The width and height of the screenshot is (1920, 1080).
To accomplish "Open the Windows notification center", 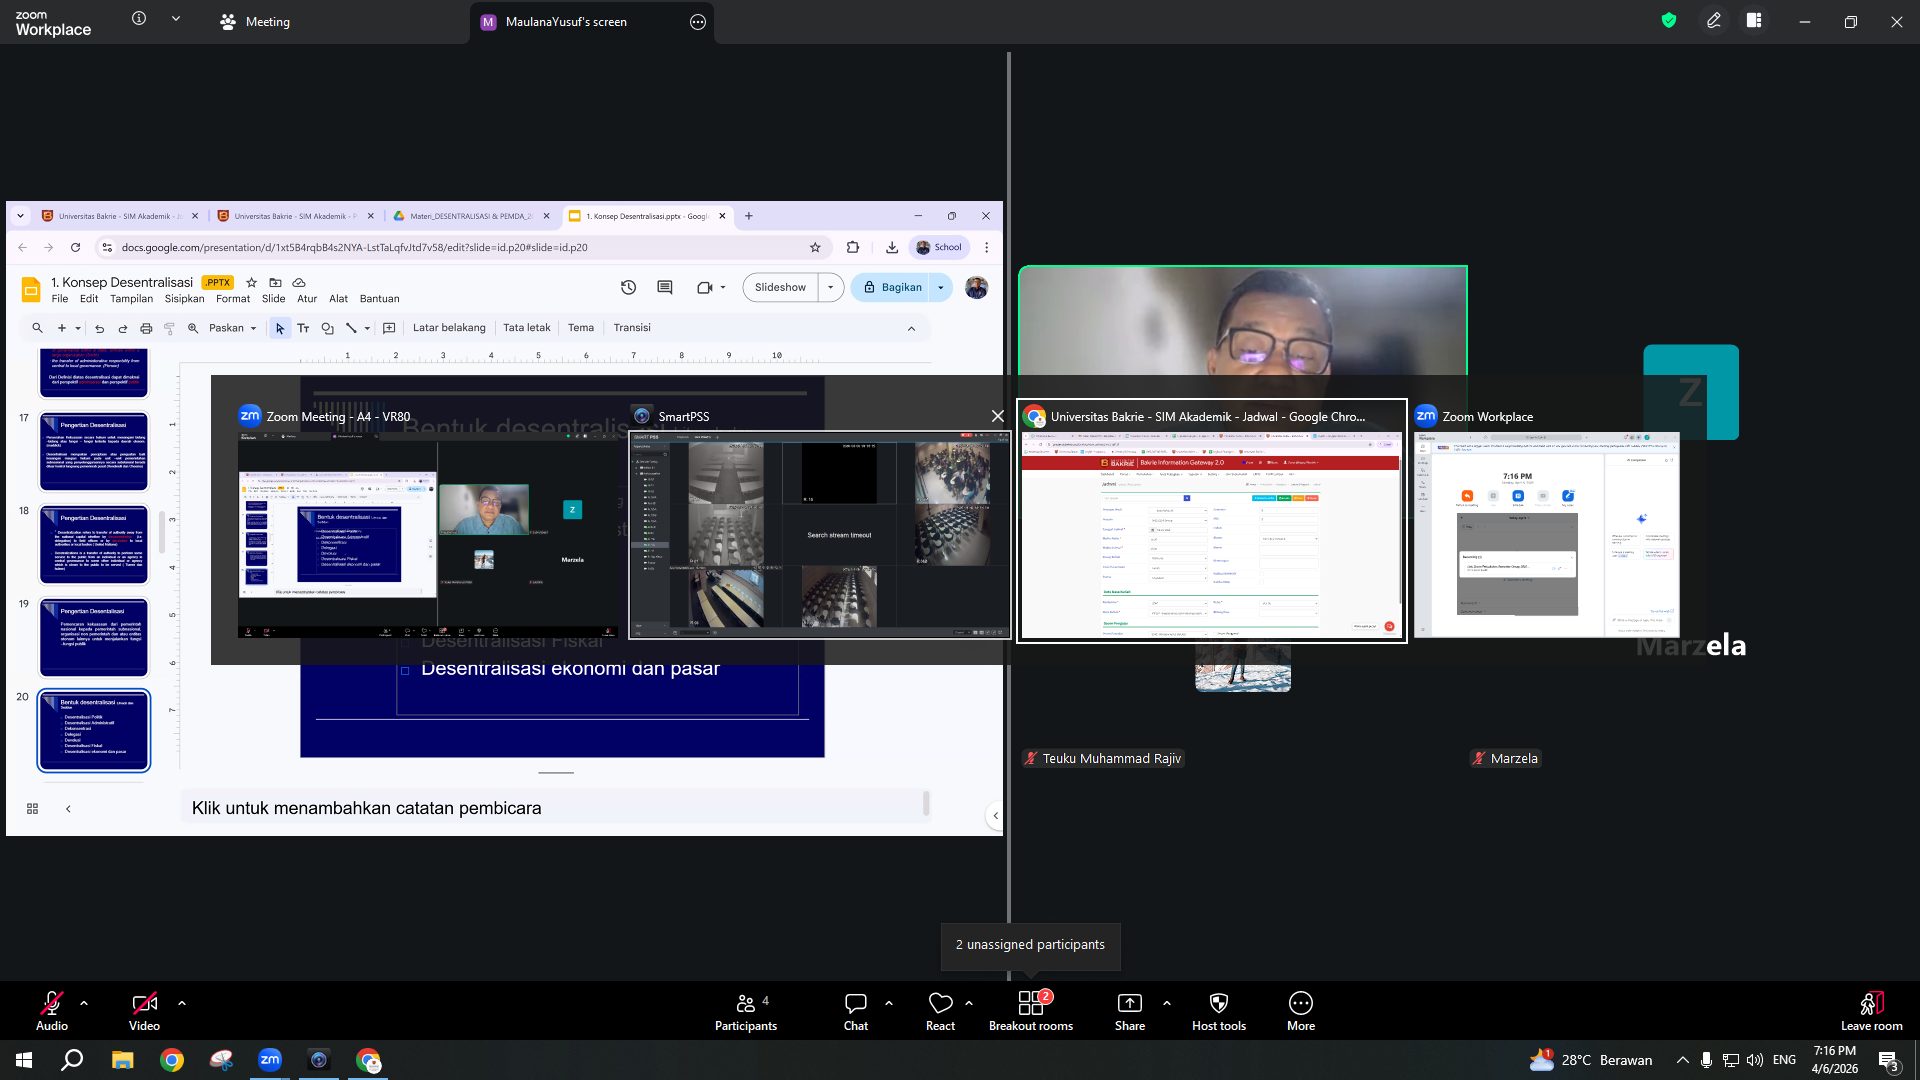I will (1889, 1061).
